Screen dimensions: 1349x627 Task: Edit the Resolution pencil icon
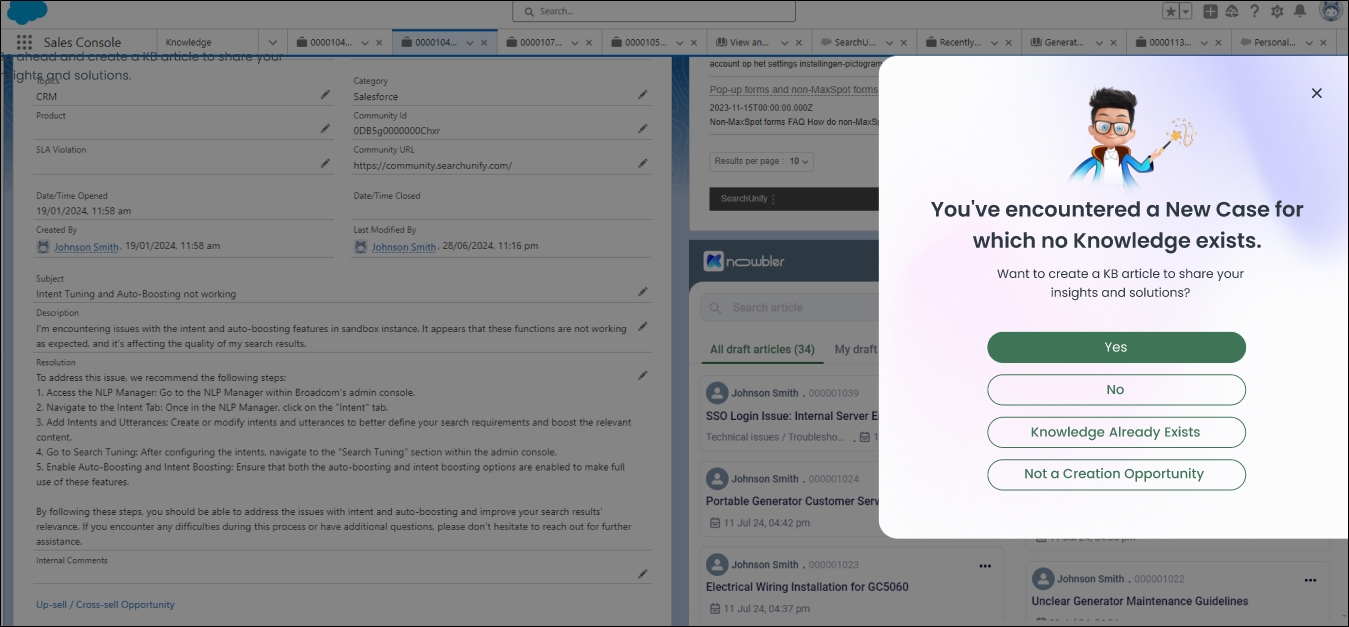tap(643, 375)
